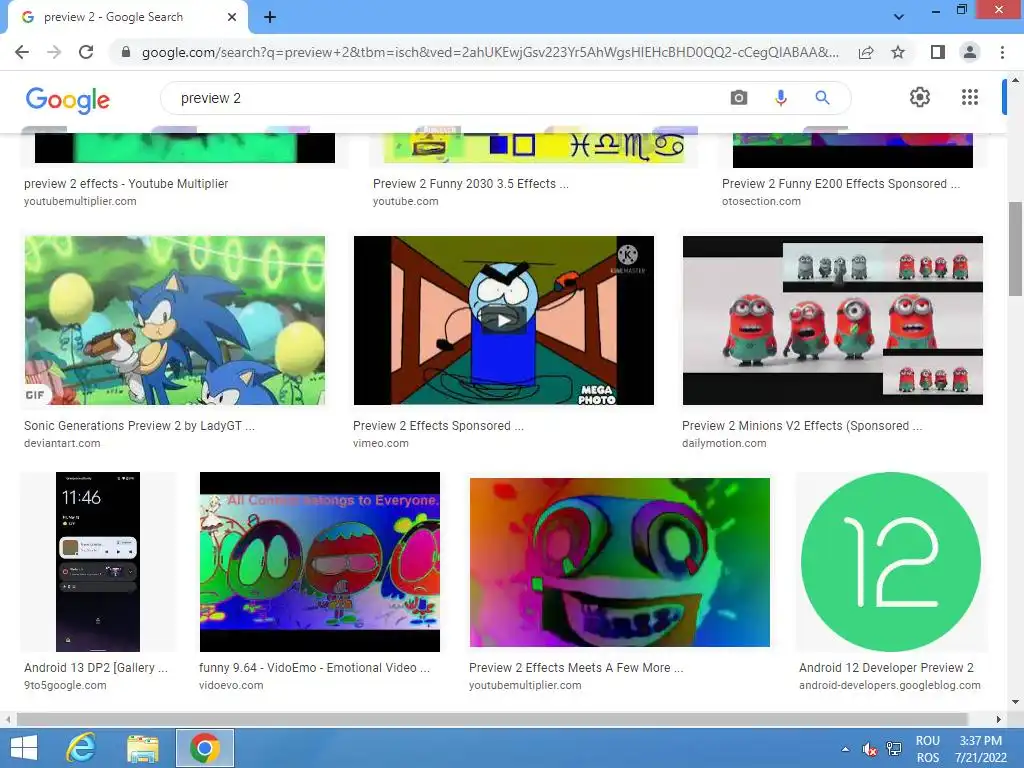Click the muted volume tray icon
Screen dimensions: 1024x768
coord(869,749)
